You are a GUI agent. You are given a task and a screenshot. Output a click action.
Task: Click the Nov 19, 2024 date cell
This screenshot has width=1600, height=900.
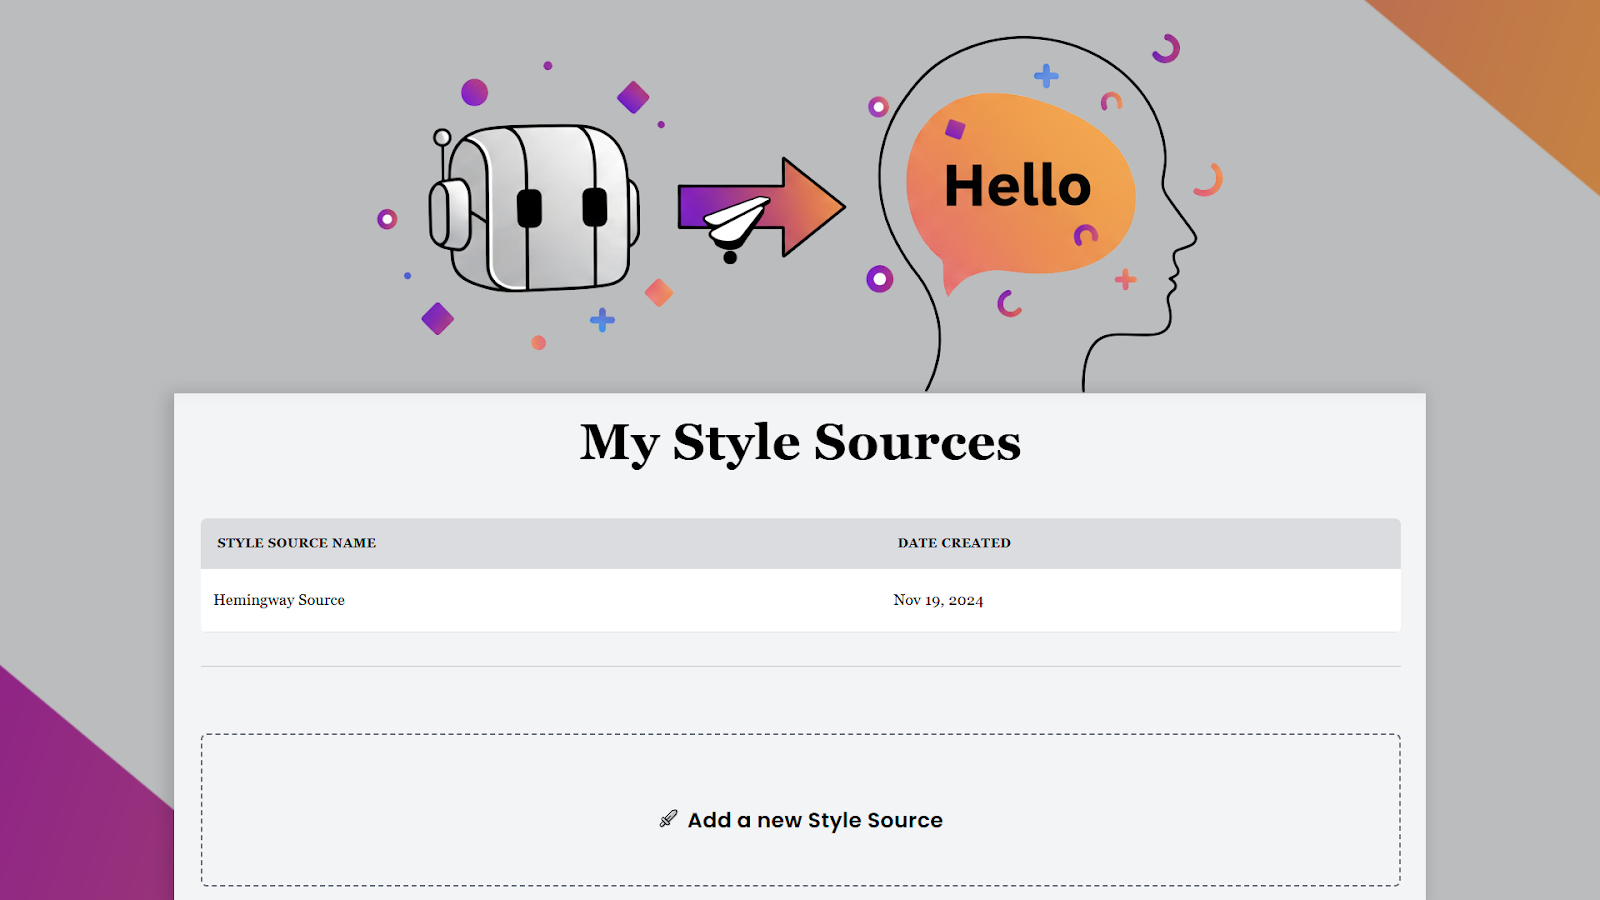938,600
